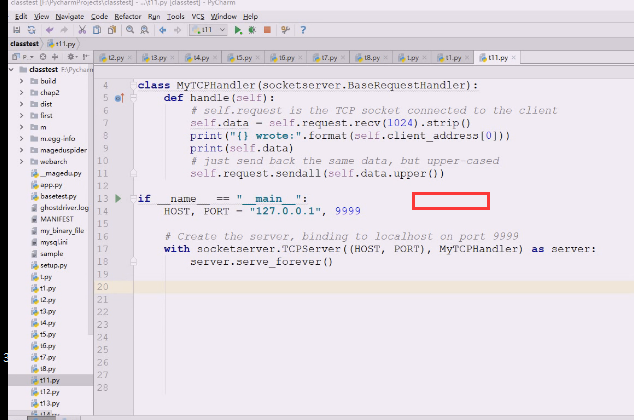Screen dimensions: 634x420
Task: Click the t11.py breadcrumb
Action: pos(61,44)
